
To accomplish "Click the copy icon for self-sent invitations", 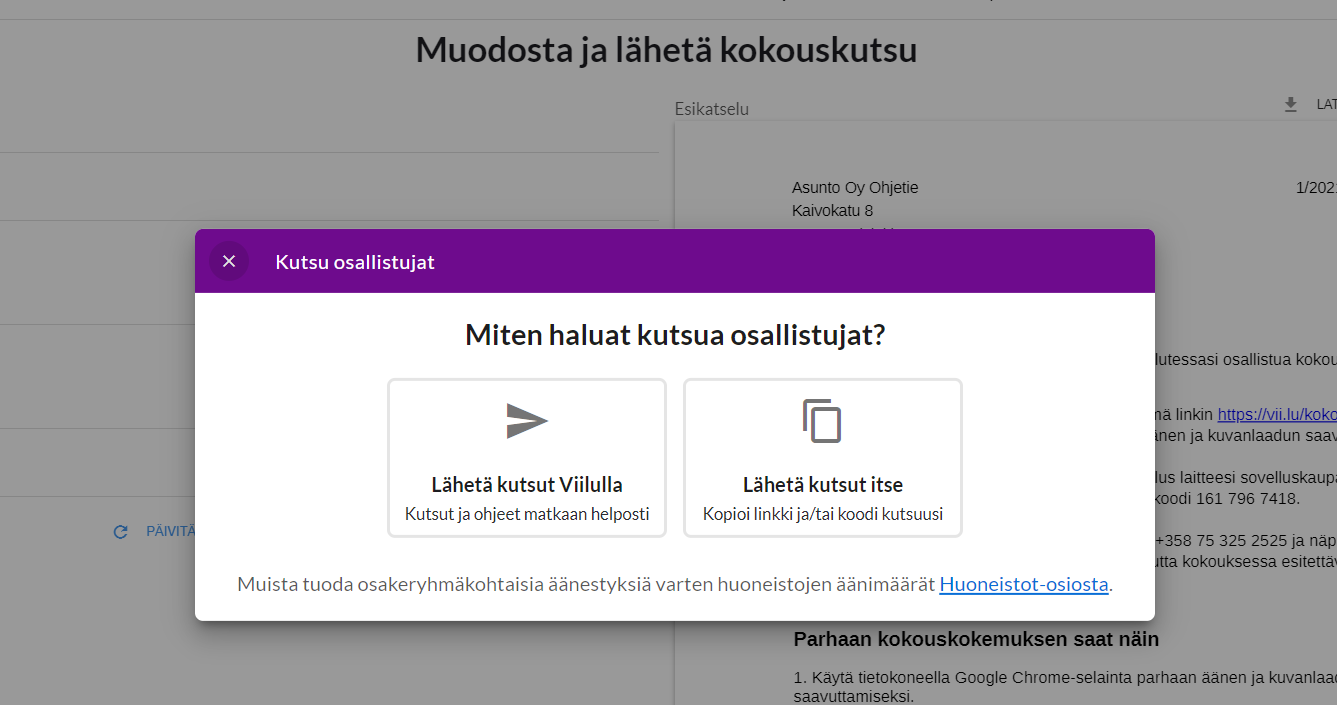I will (822, 421).
